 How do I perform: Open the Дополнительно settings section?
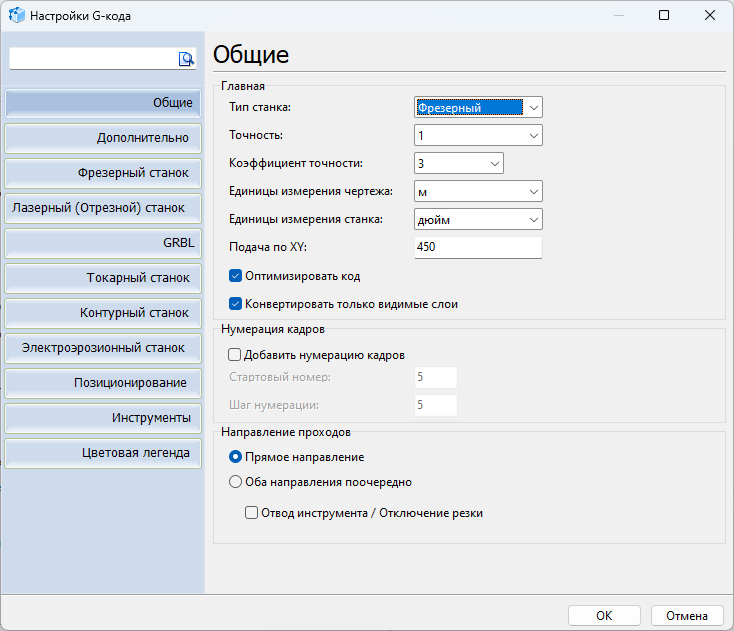pyautogui.click(x=103, y=138)
